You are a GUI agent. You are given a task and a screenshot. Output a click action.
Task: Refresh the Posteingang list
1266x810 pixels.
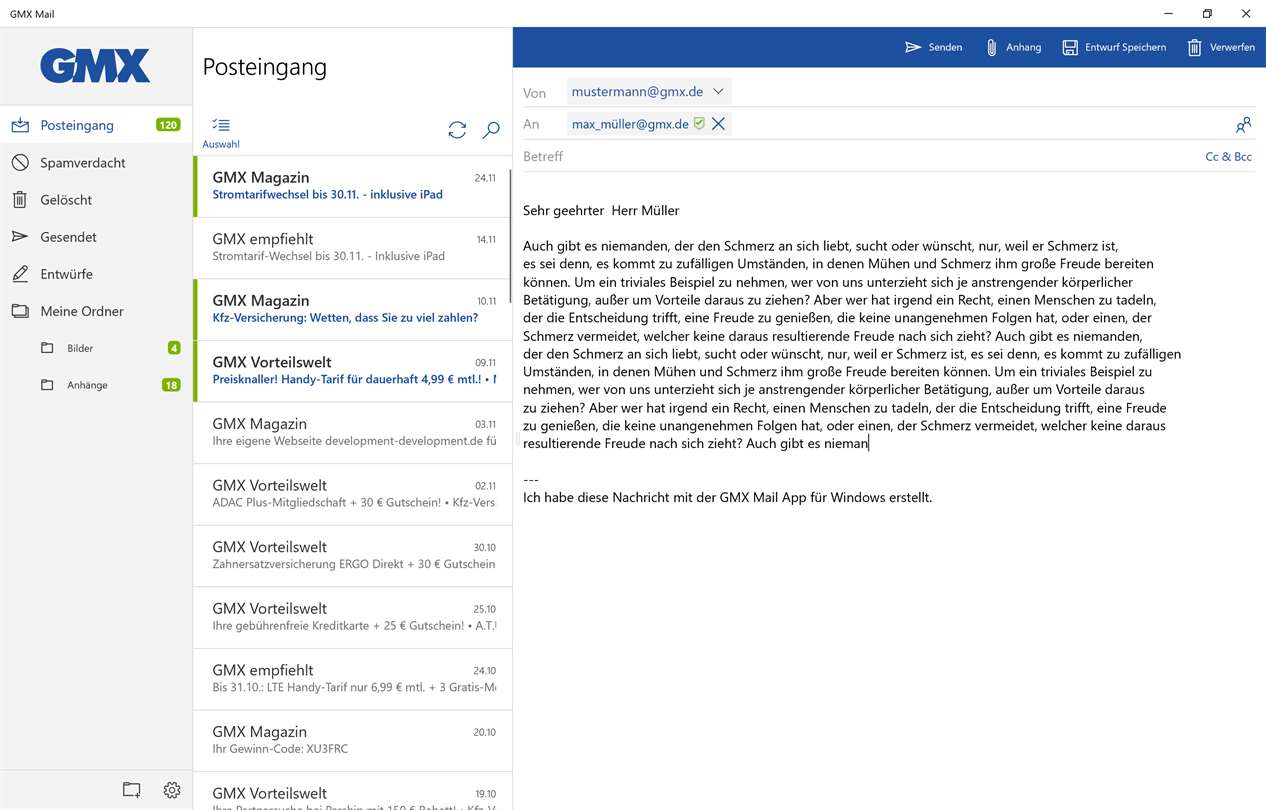point(457,130)
